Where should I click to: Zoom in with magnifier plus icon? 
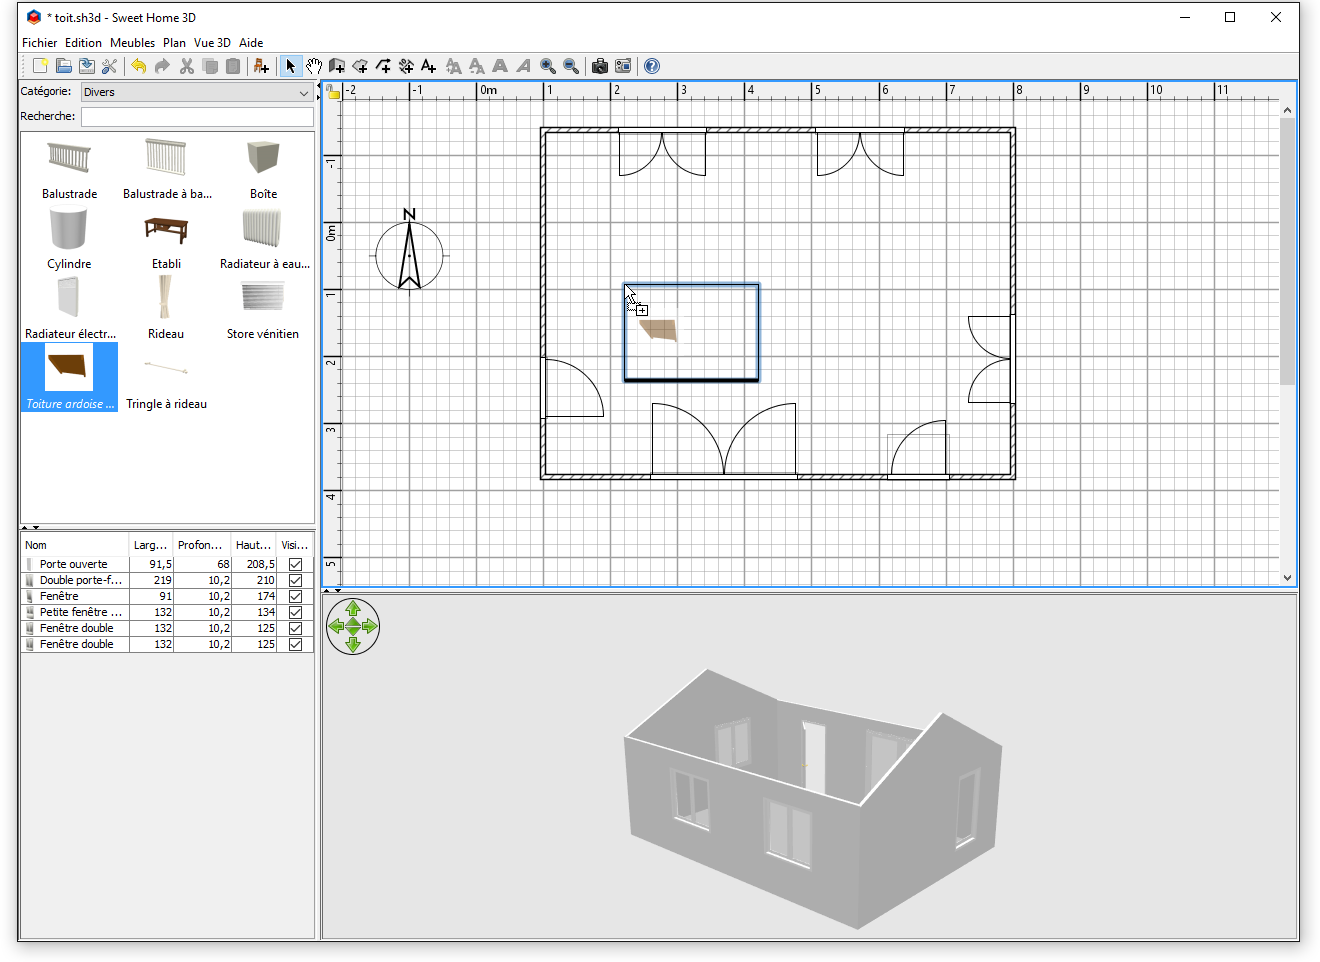(548, 66)
